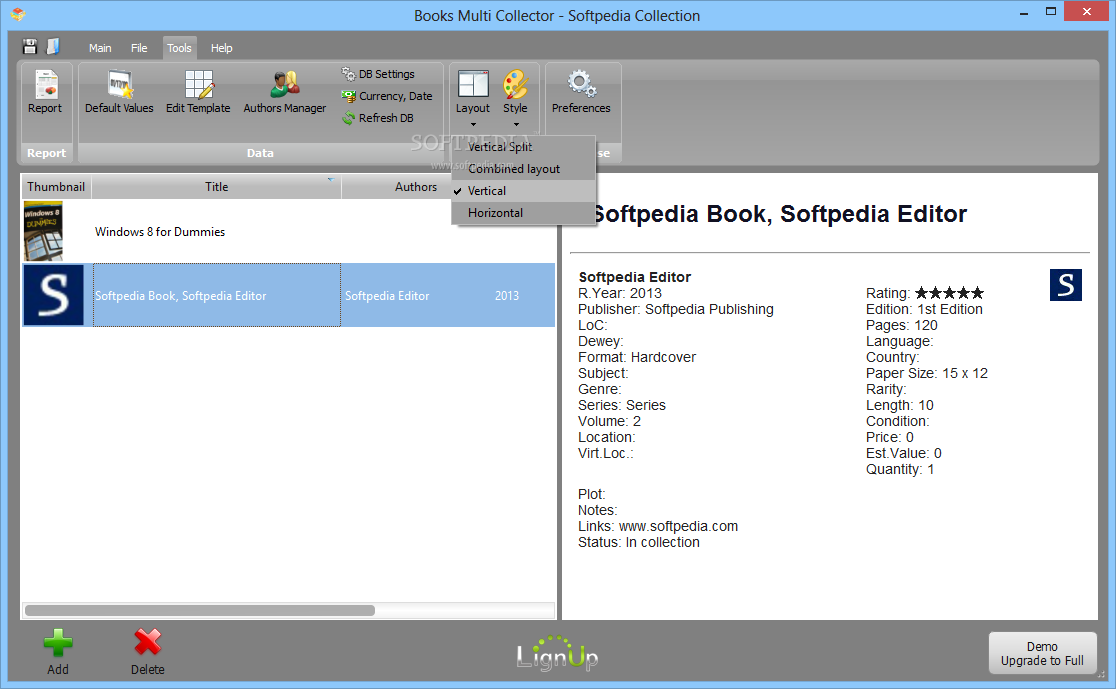Click the five-star Rating value
1116x689 pixels.
coord(949,293)
